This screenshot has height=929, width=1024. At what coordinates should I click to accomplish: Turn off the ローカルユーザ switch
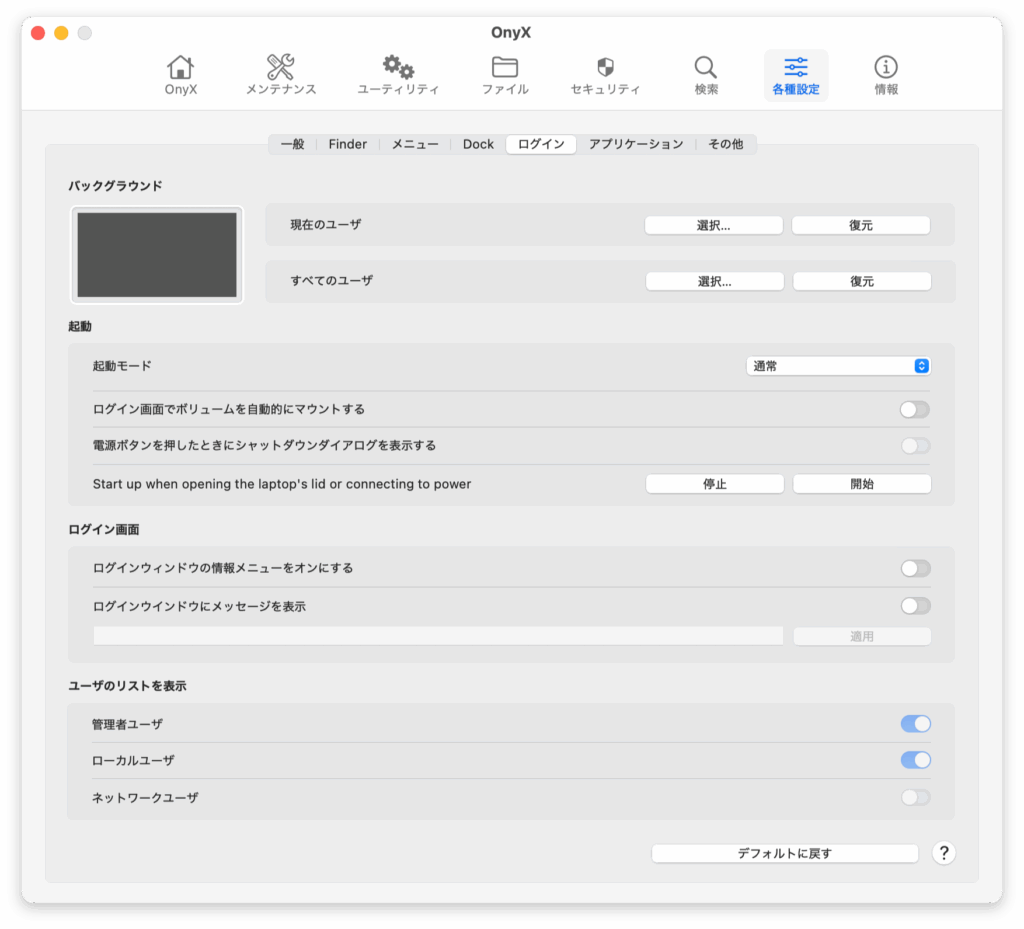915,760
